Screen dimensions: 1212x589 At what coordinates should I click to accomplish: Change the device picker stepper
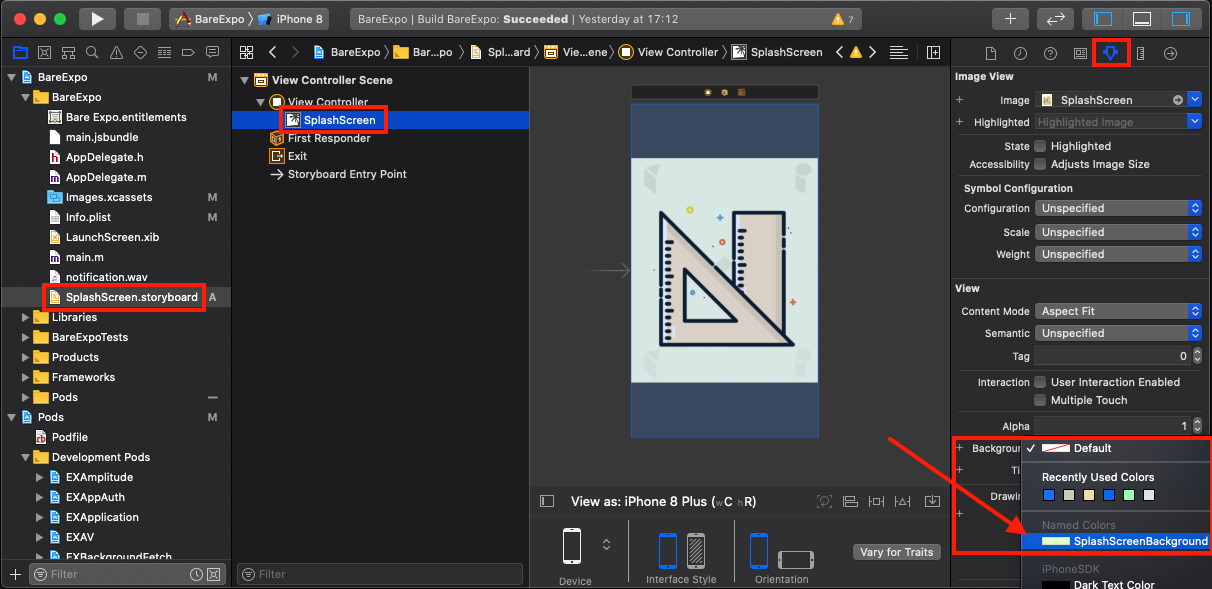606,545
